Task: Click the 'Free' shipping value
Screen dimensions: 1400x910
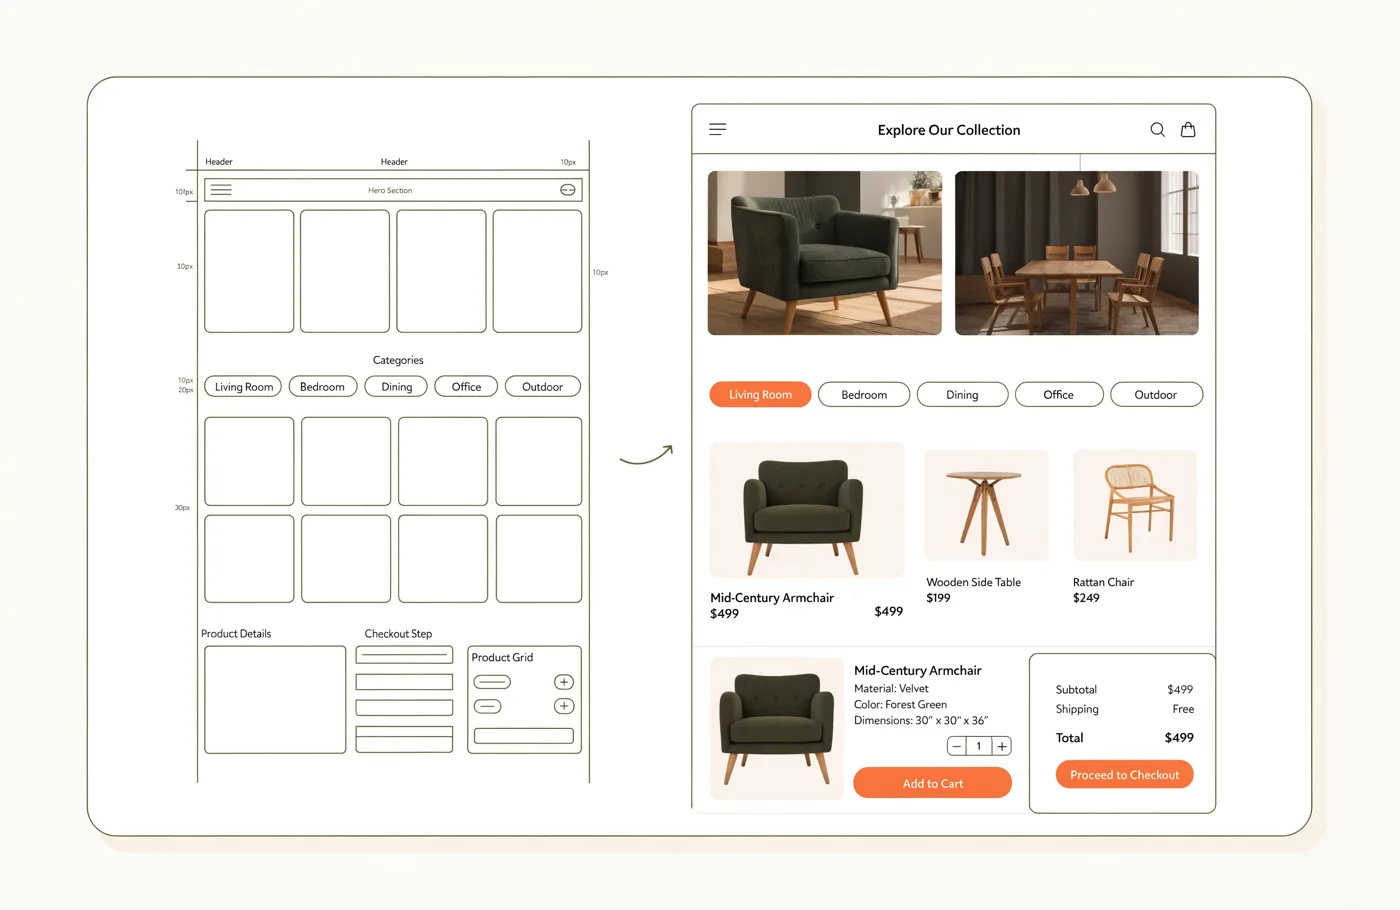Action: [x=1183, y=709]
